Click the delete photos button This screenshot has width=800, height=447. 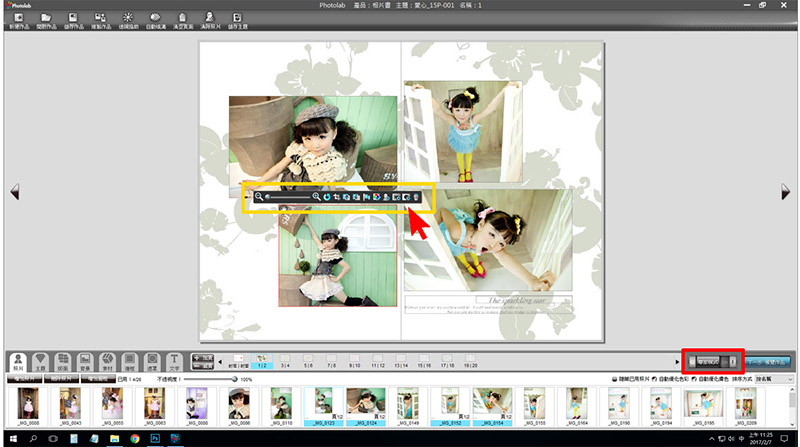[61, 379]
